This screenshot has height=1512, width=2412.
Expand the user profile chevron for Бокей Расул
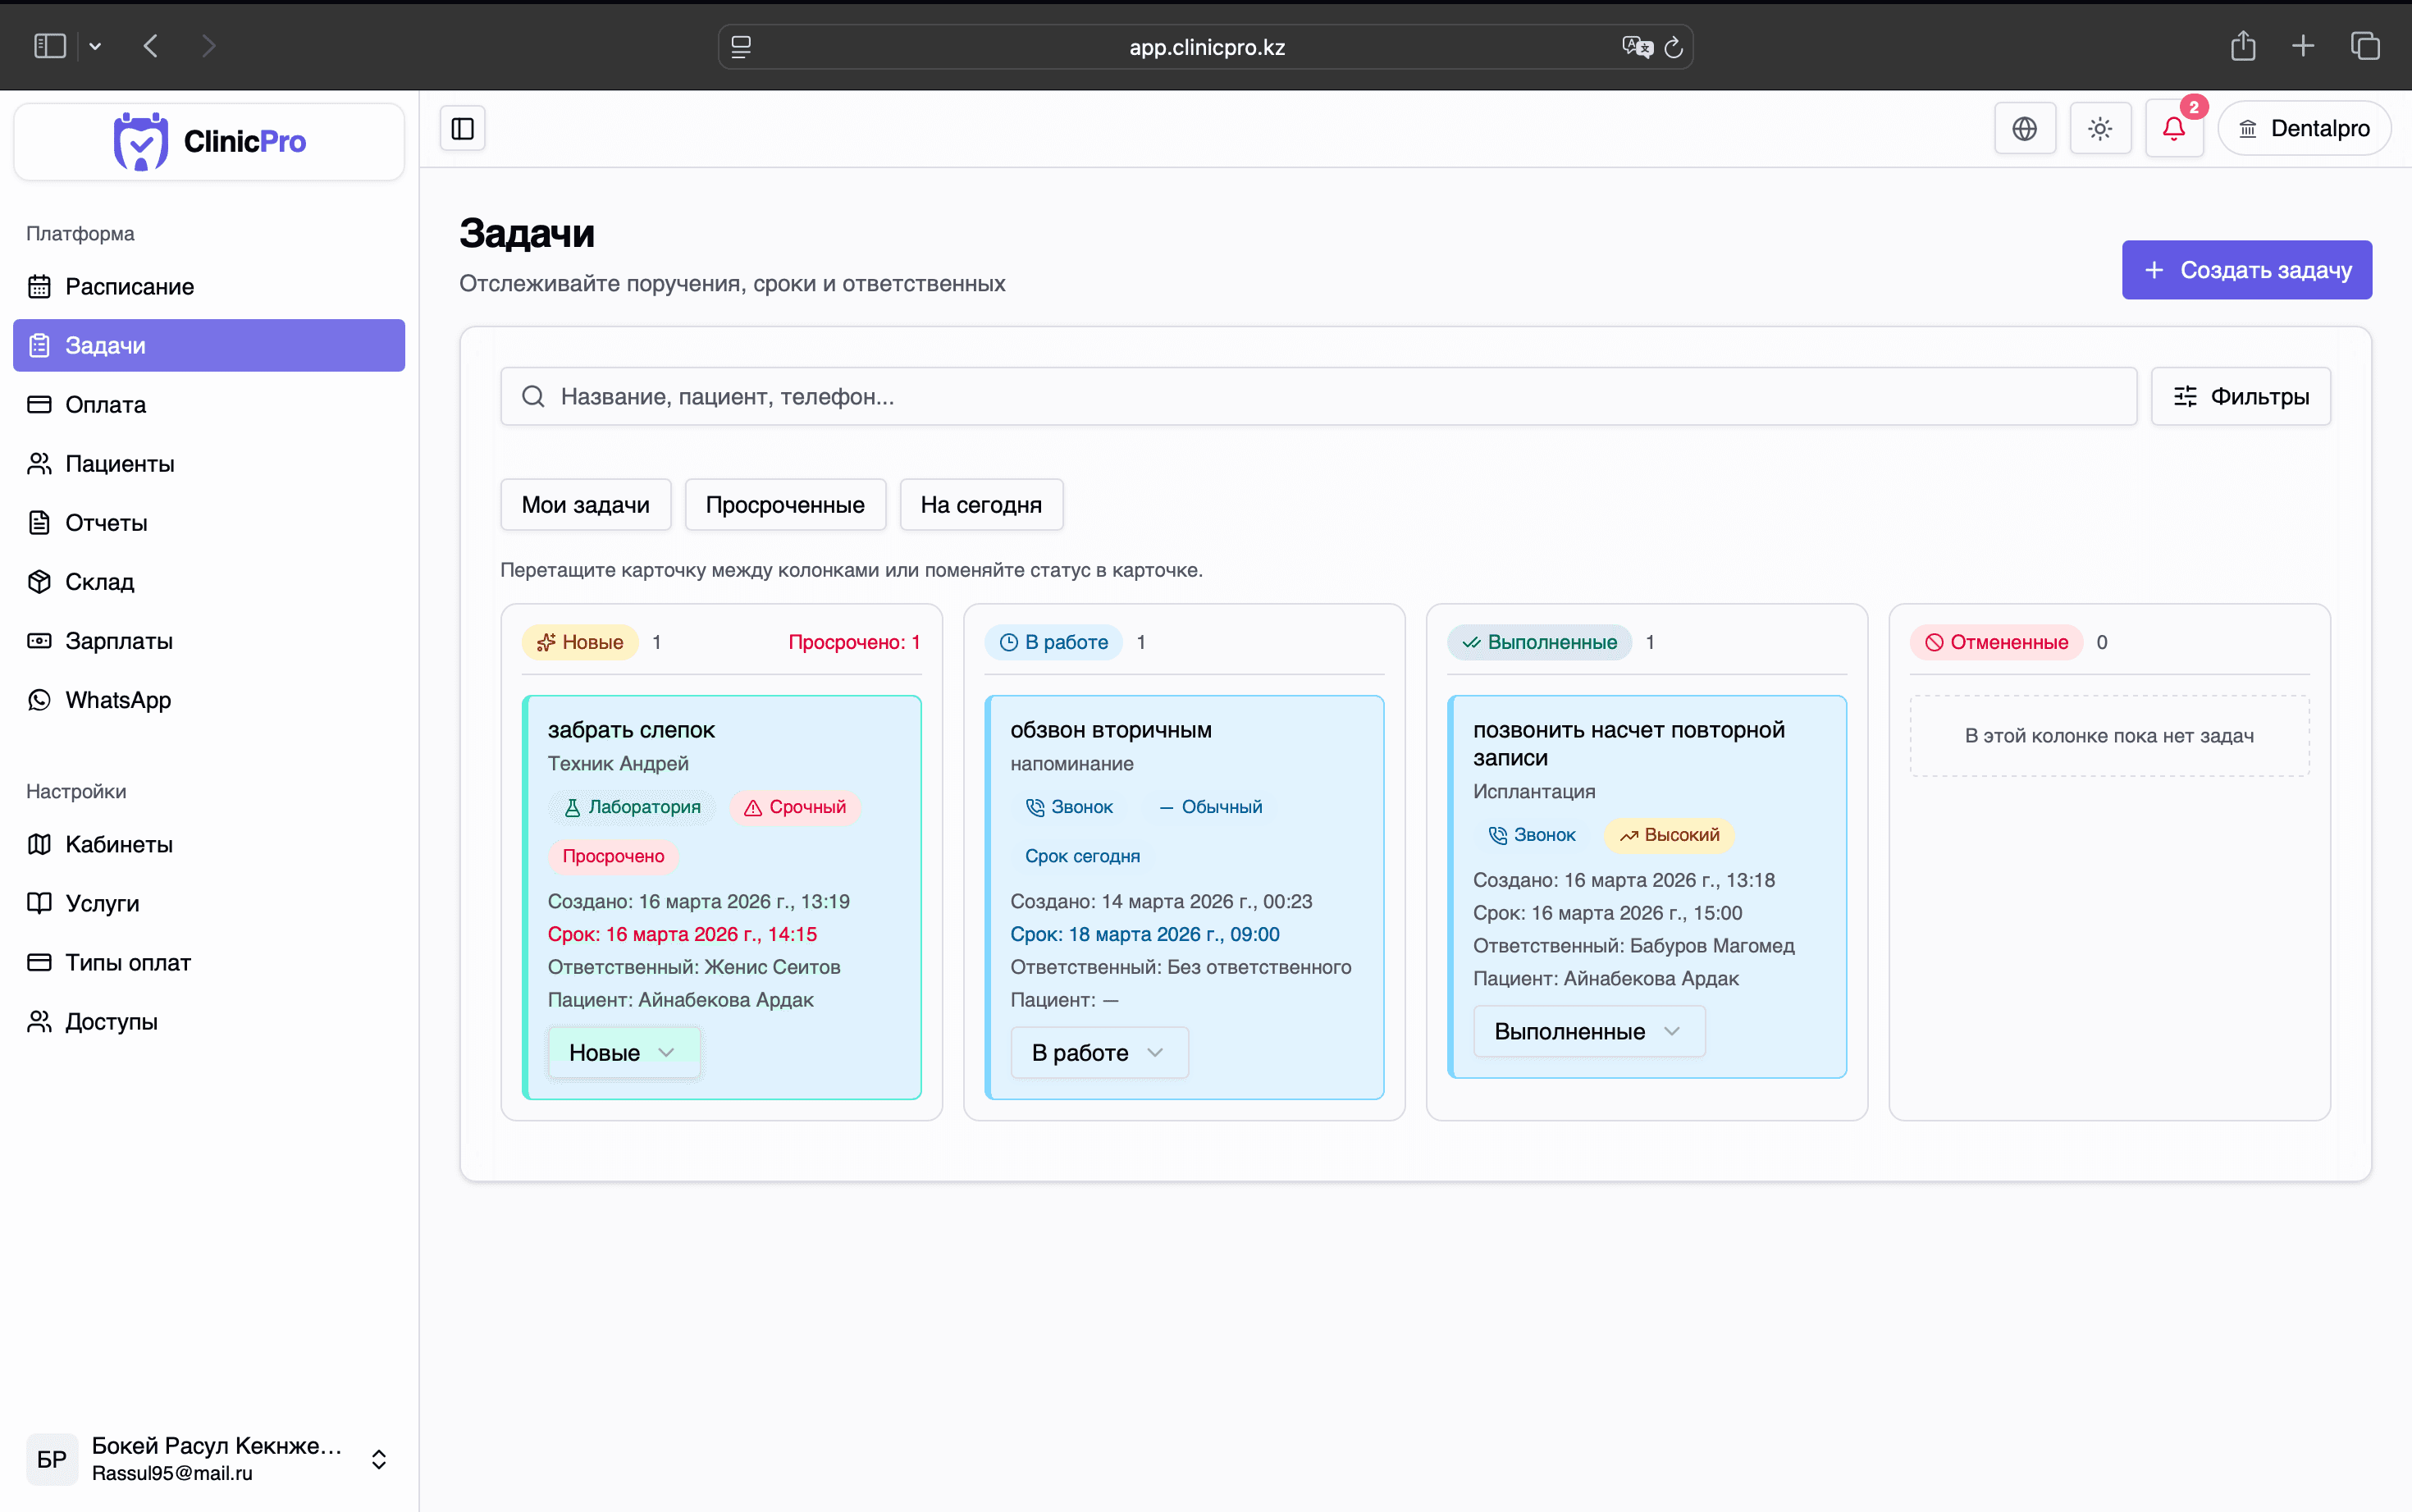[379, 1459]
